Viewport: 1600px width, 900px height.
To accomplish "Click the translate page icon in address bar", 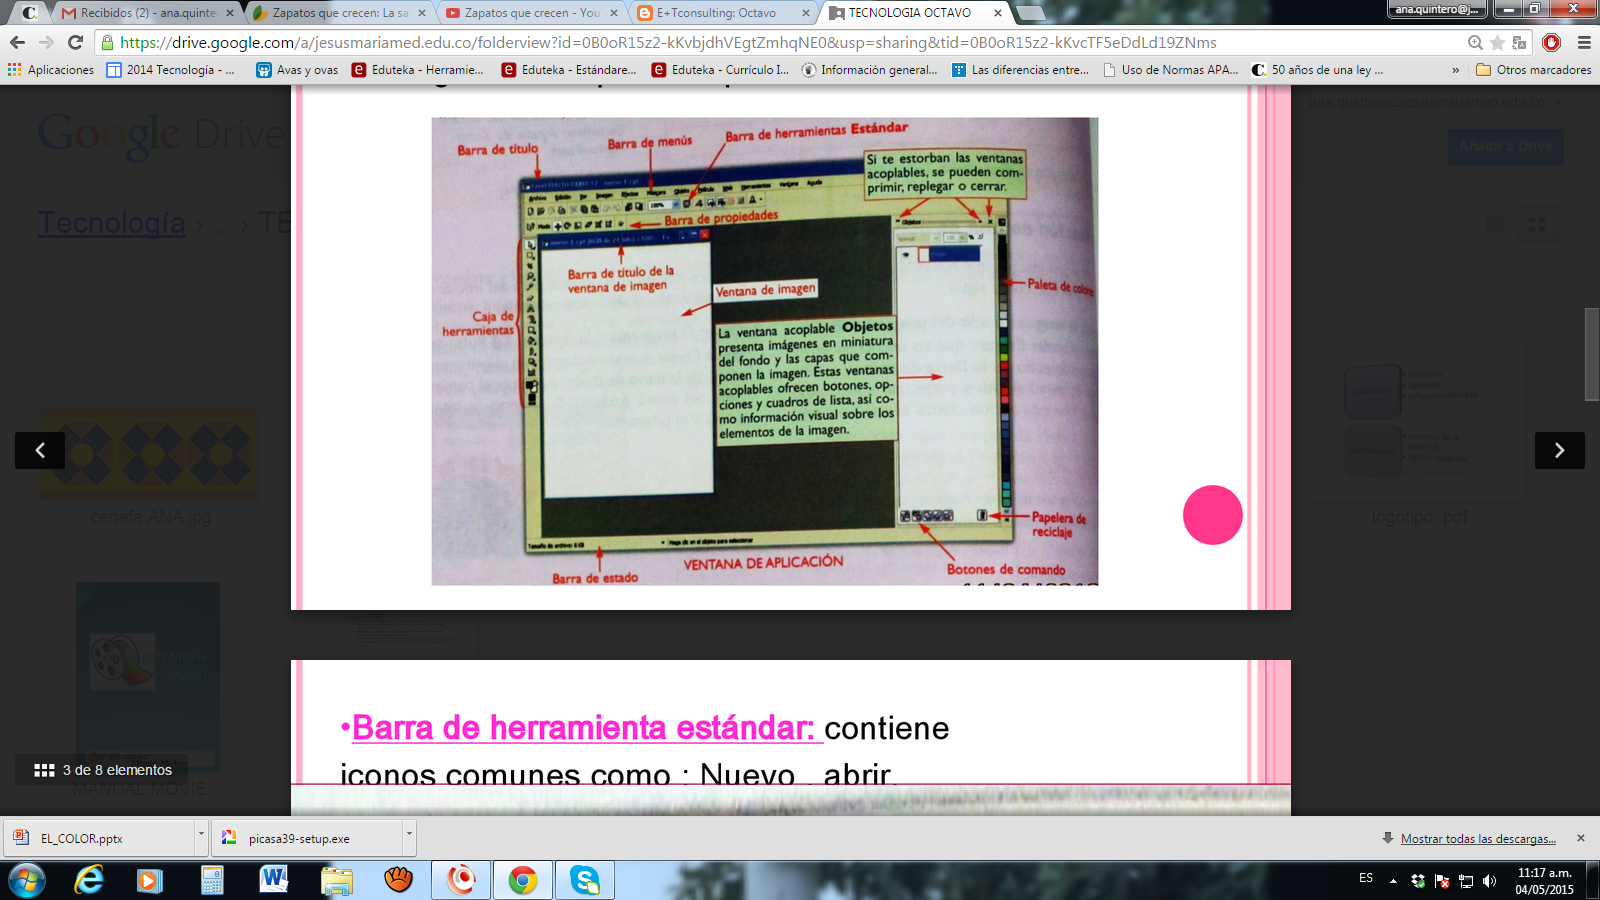I will 1519,43.
